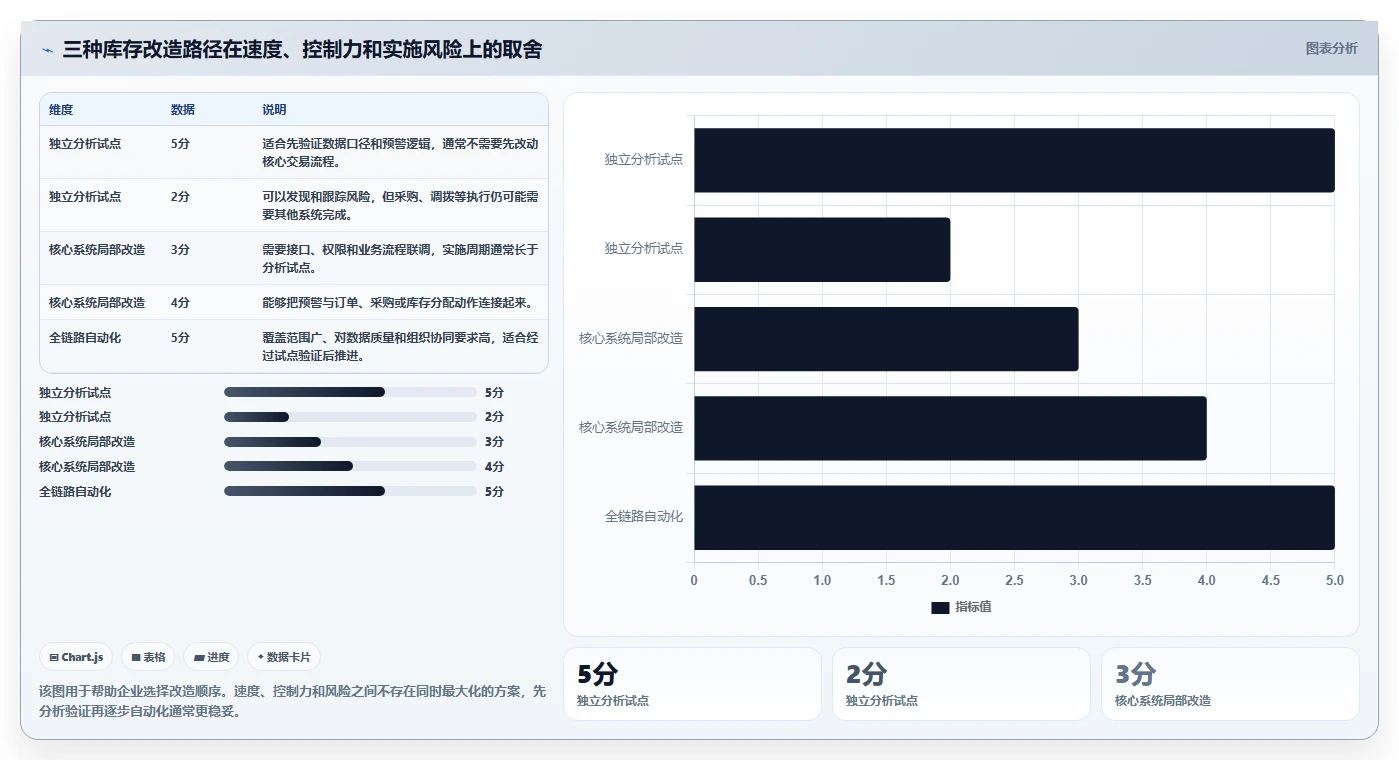
Task: Click the 指标值 legend text
Action: [973, 607]
